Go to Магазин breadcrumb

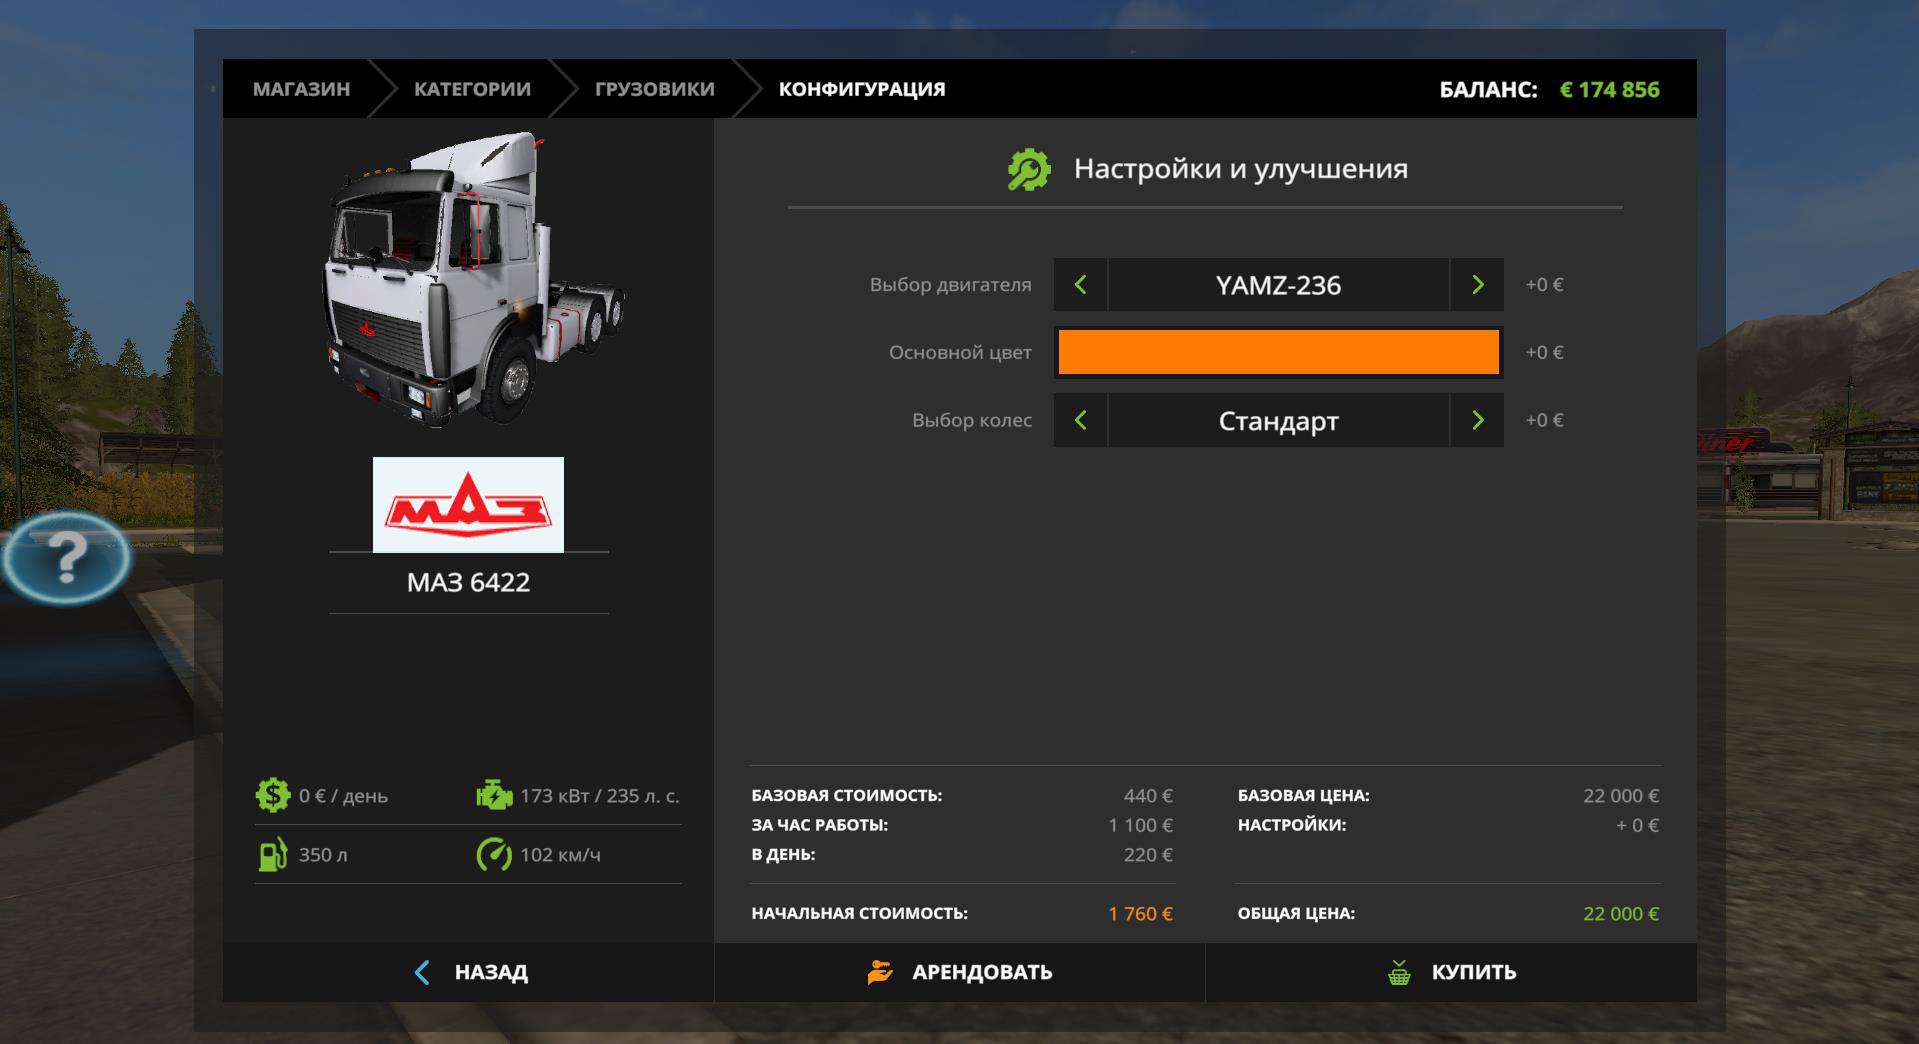coord(301,89)
